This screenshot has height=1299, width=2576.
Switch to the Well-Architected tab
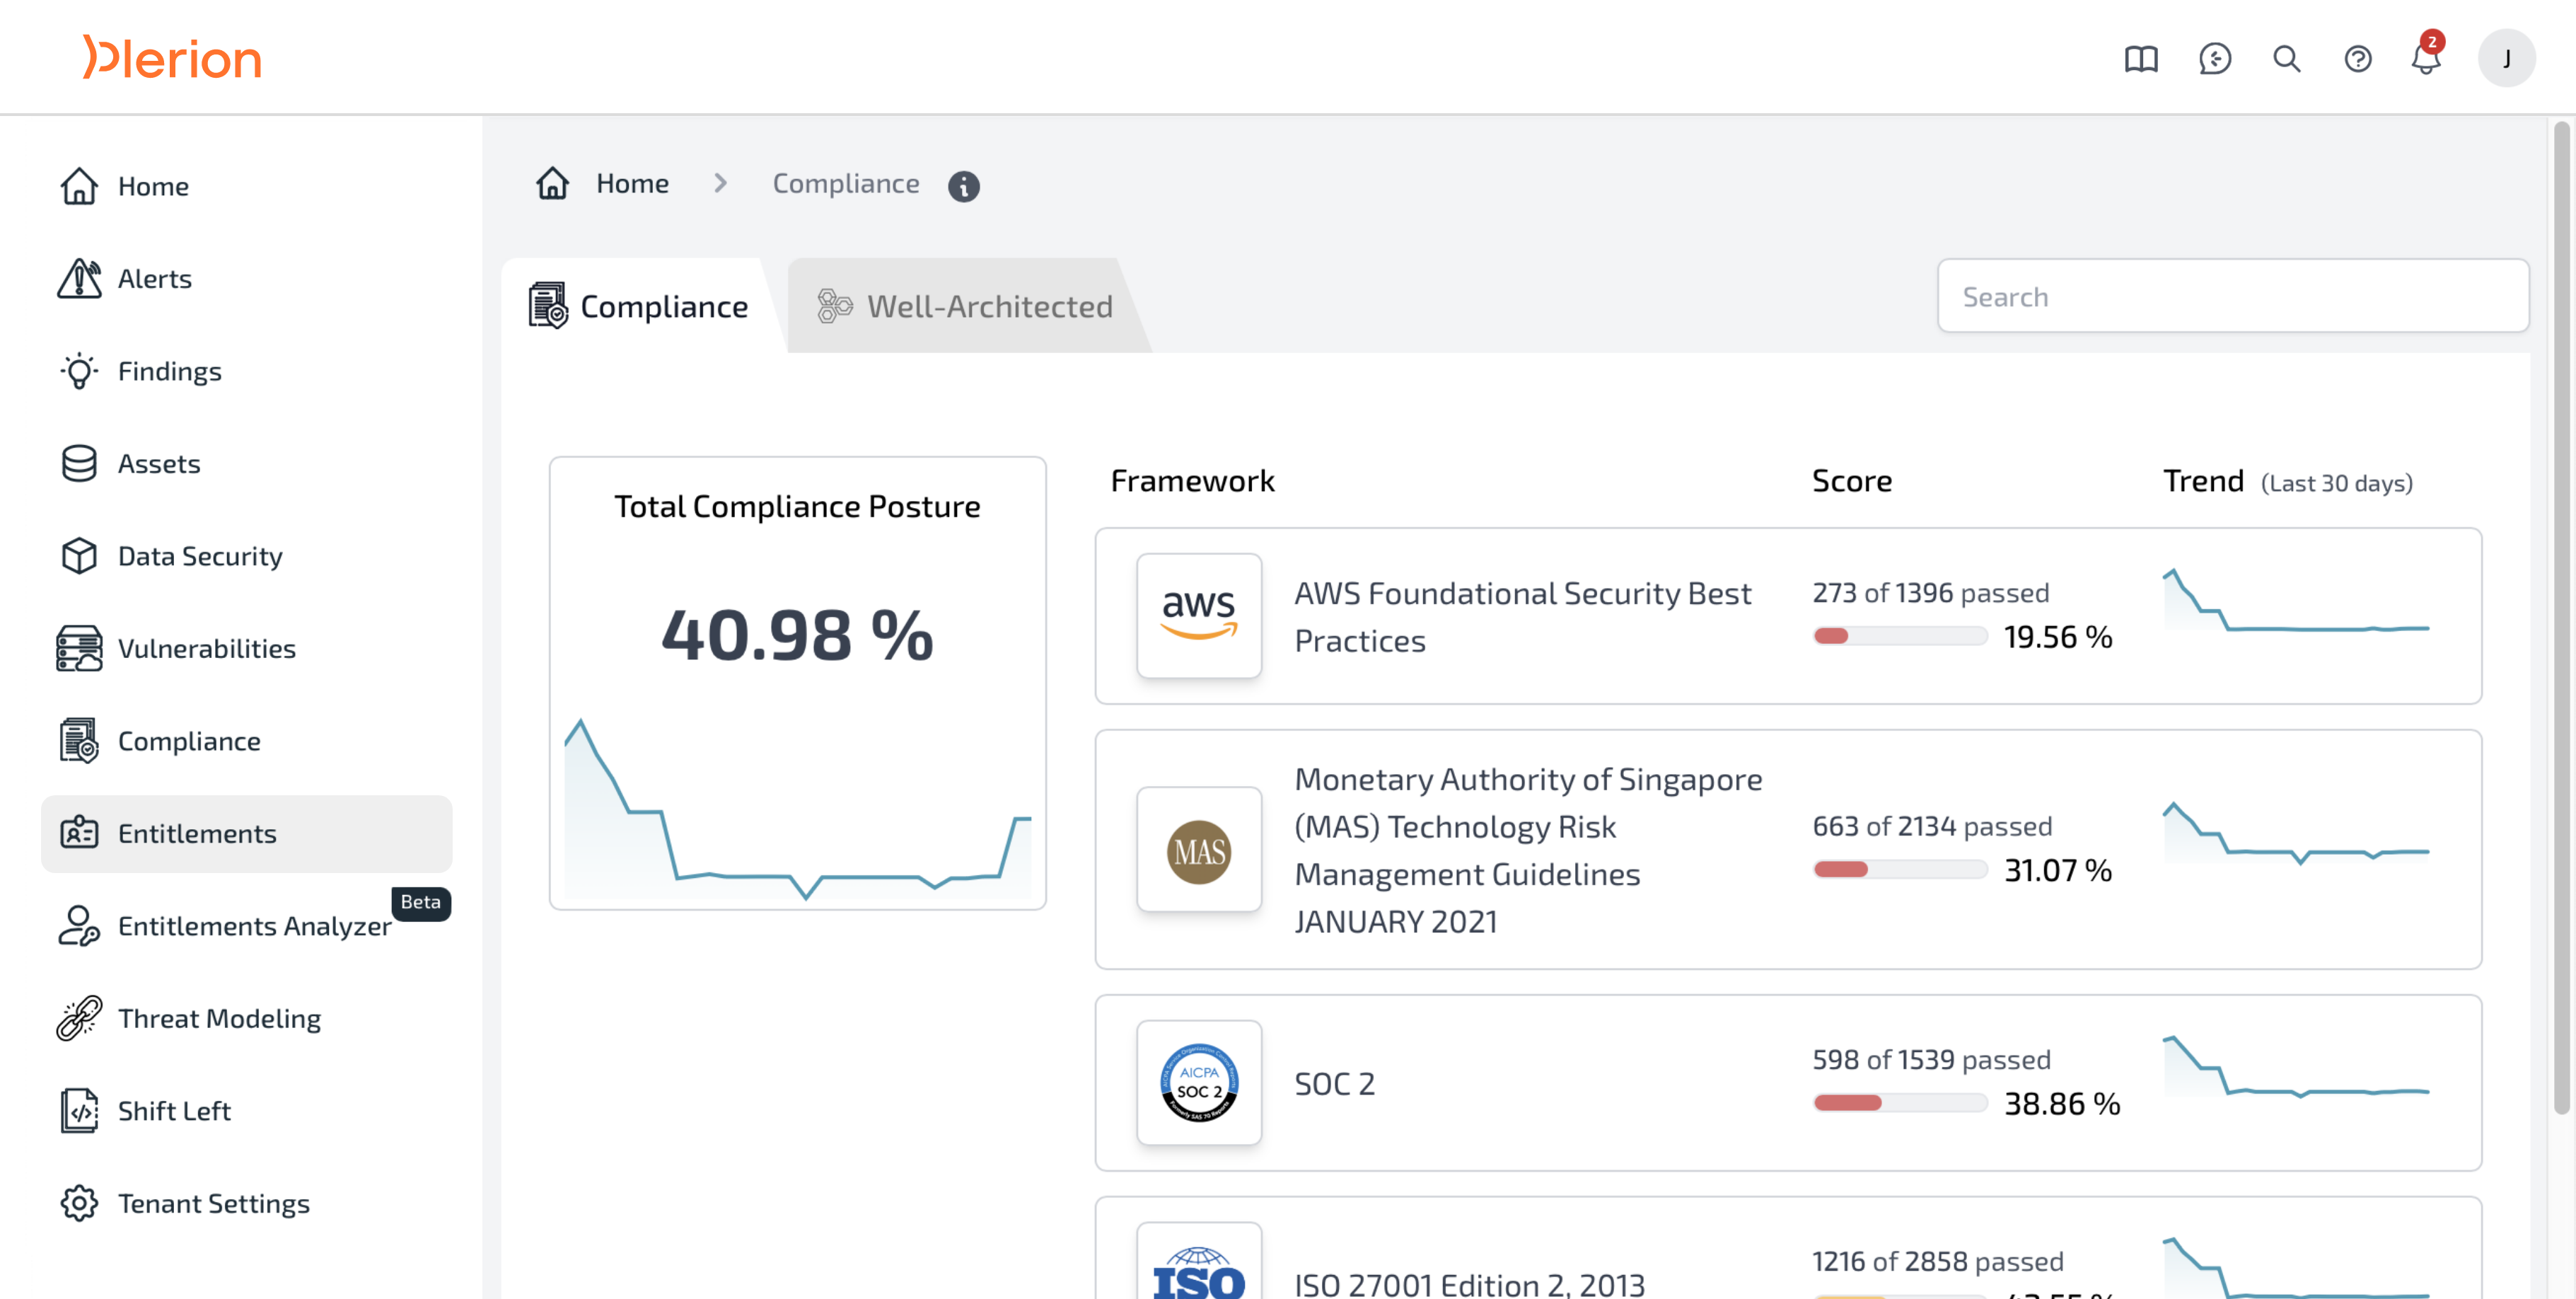[x=965, y=306]
